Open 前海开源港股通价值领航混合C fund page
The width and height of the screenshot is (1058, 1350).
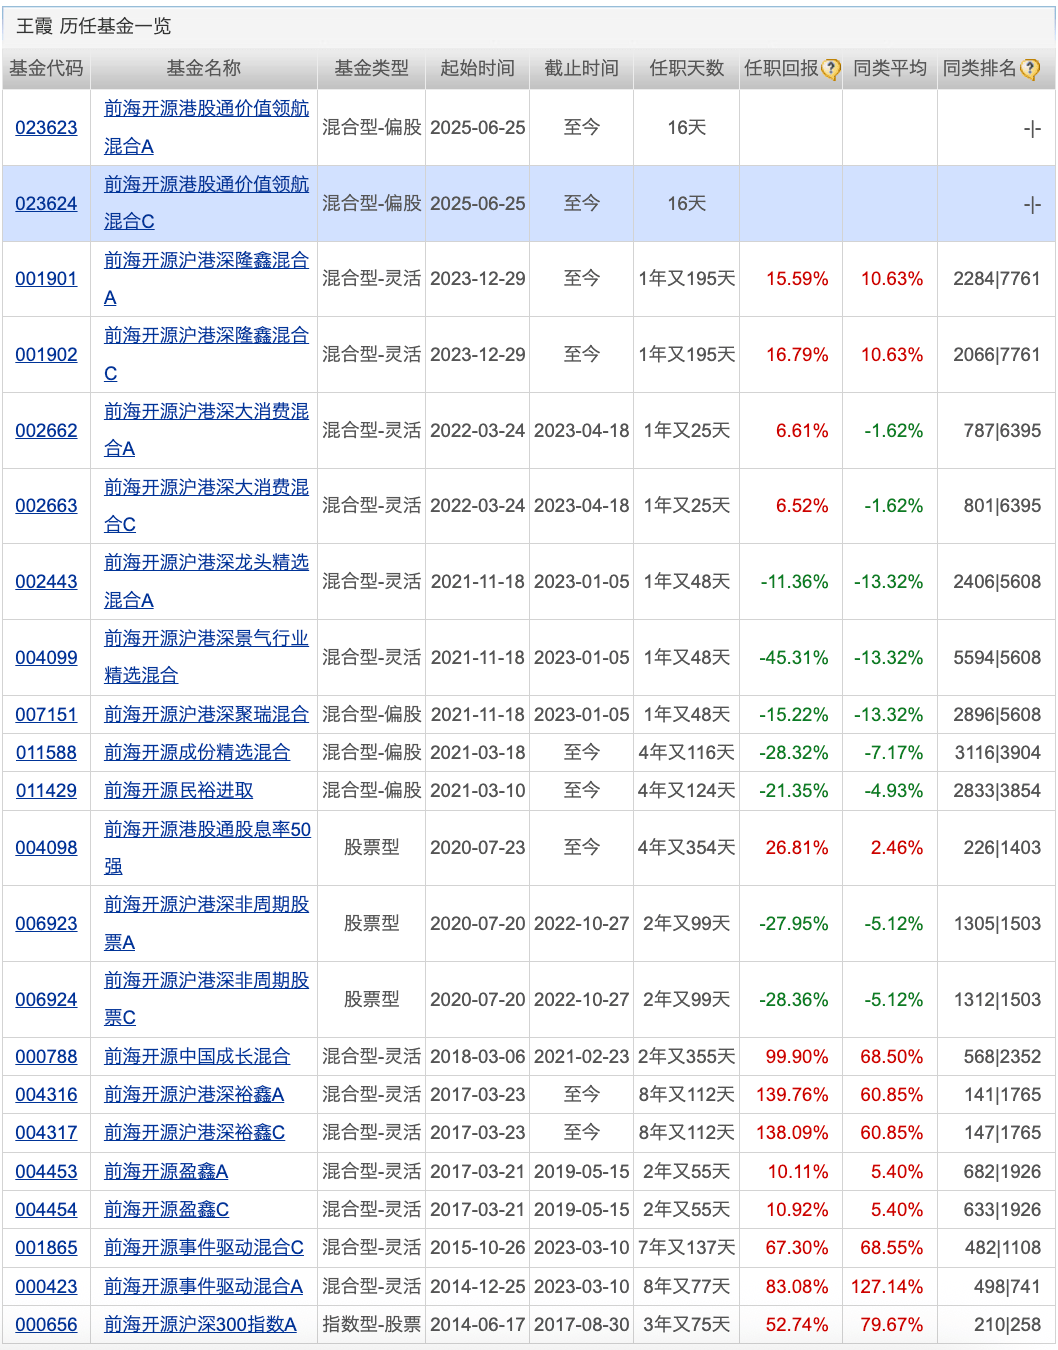pos(206,203)
